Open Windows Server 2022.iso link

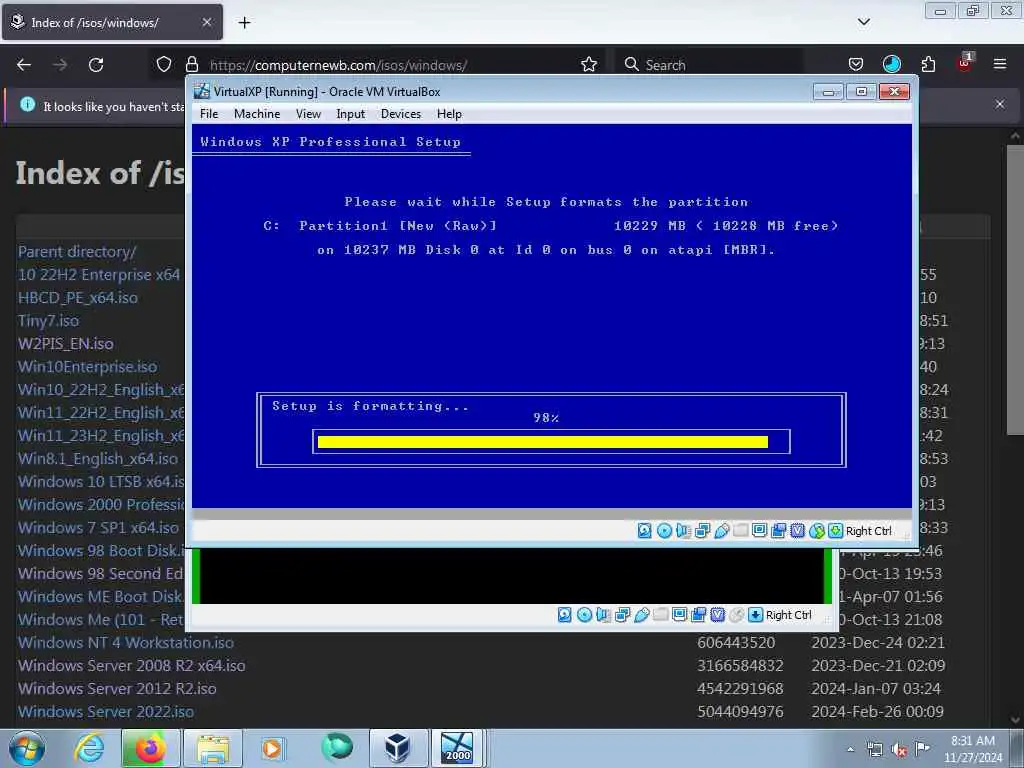point(106,711)
